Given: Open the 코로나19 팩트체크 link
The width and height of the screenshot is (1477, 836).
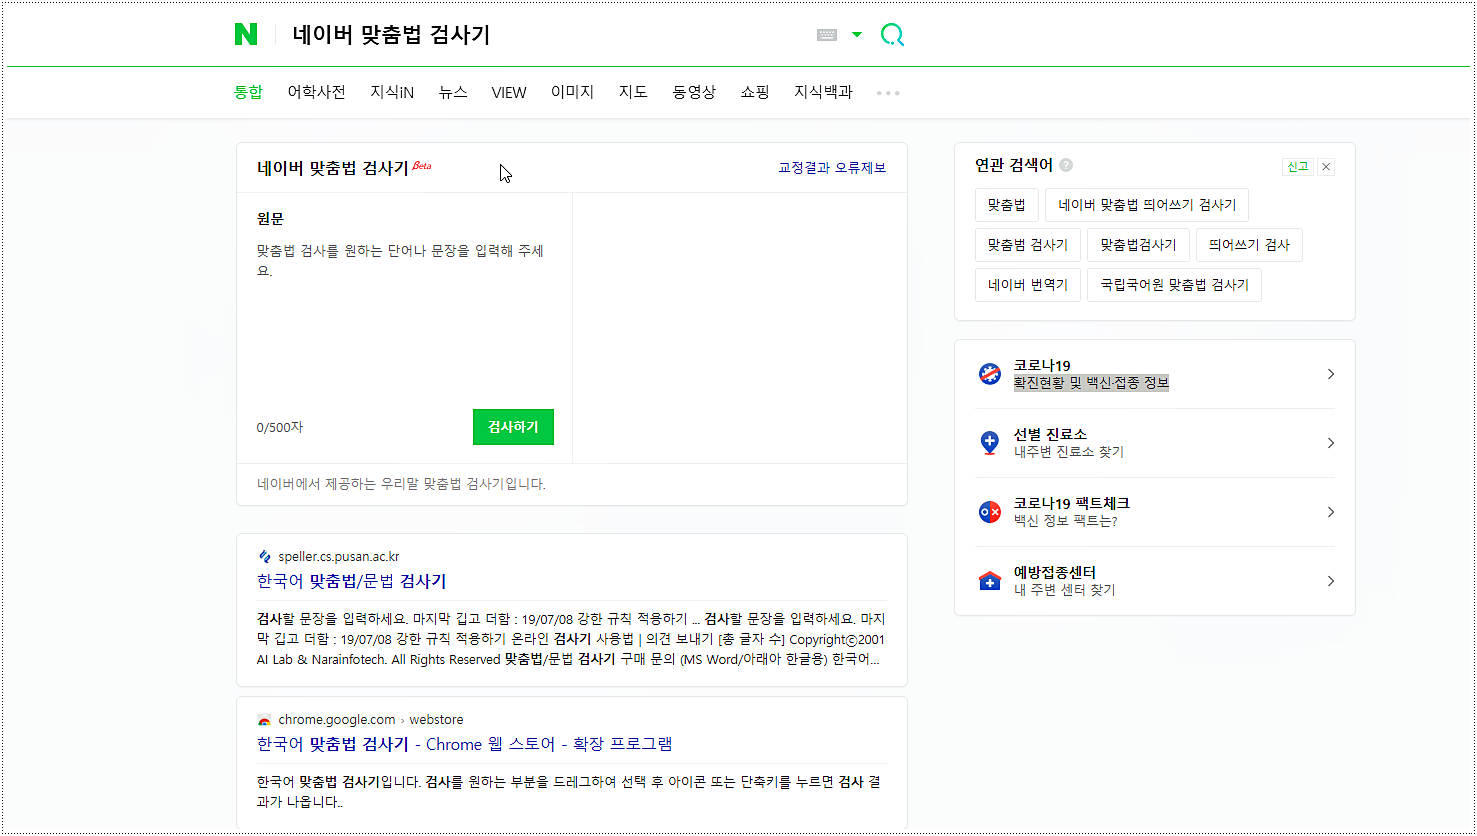Looking at the screenshot, I should (x=1072, y=504).
